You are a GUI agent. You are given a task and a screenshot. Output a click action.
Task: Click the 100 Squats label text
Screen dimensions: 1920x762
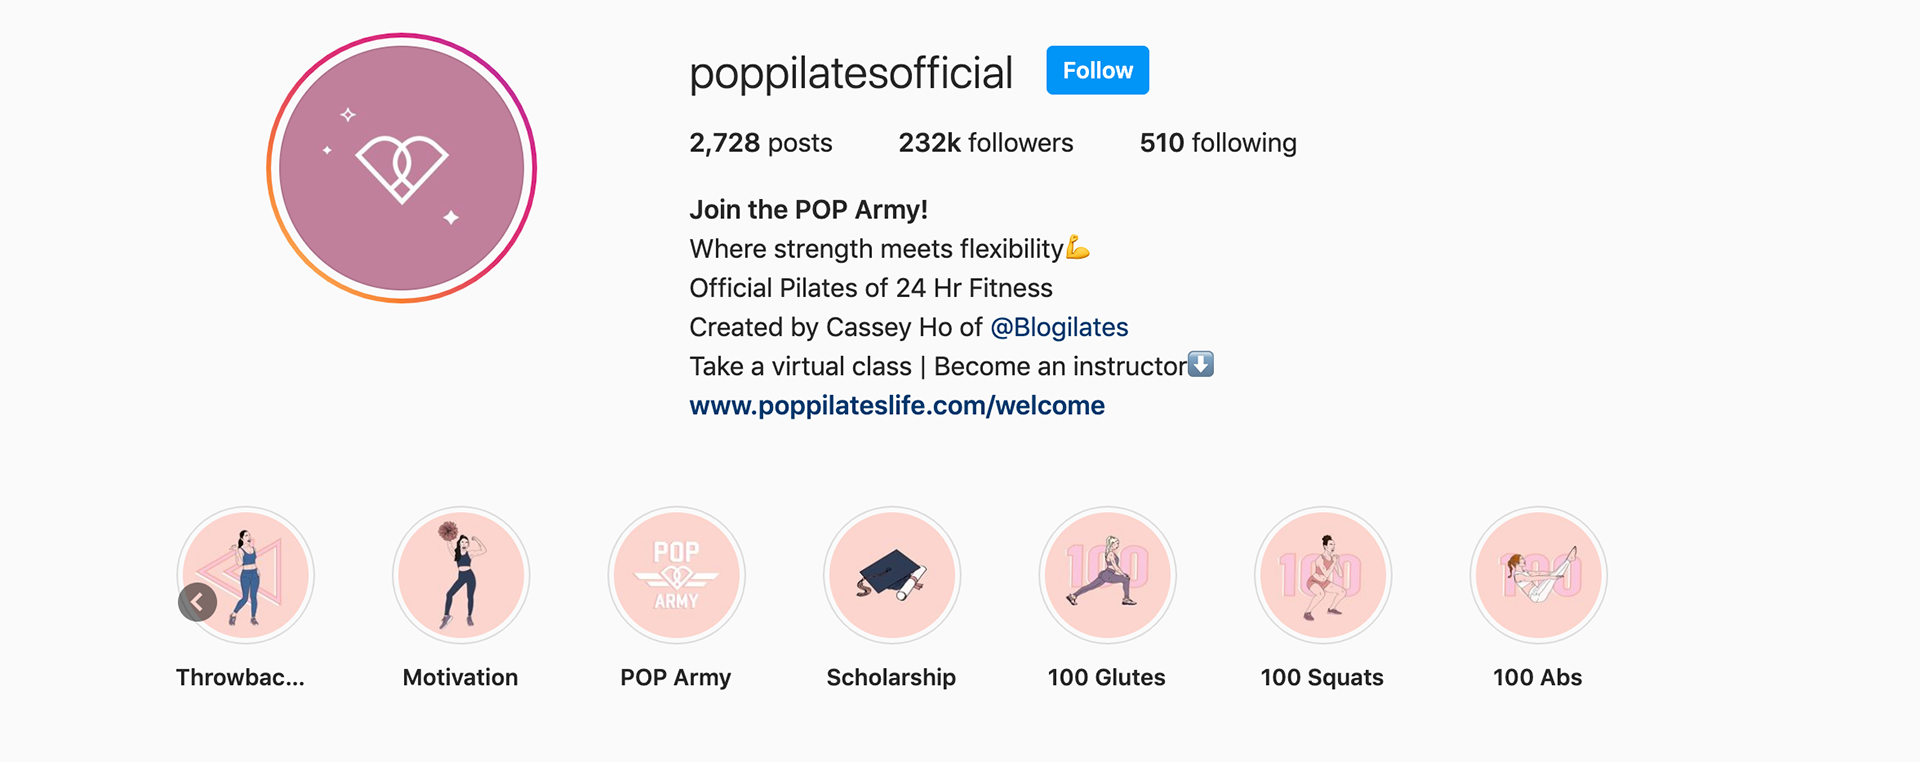pyautogui.click(x=1322, y=677)
